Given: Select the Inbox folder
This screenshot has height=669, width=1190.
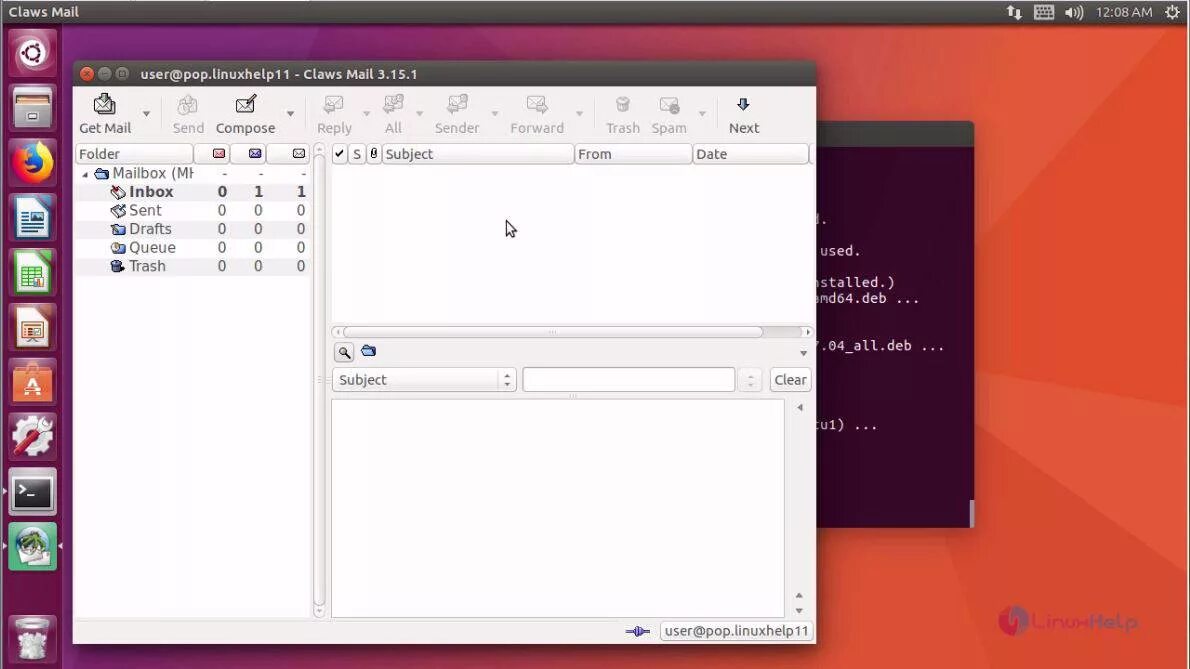Looking at the screenshot, I should pos(151,192).
